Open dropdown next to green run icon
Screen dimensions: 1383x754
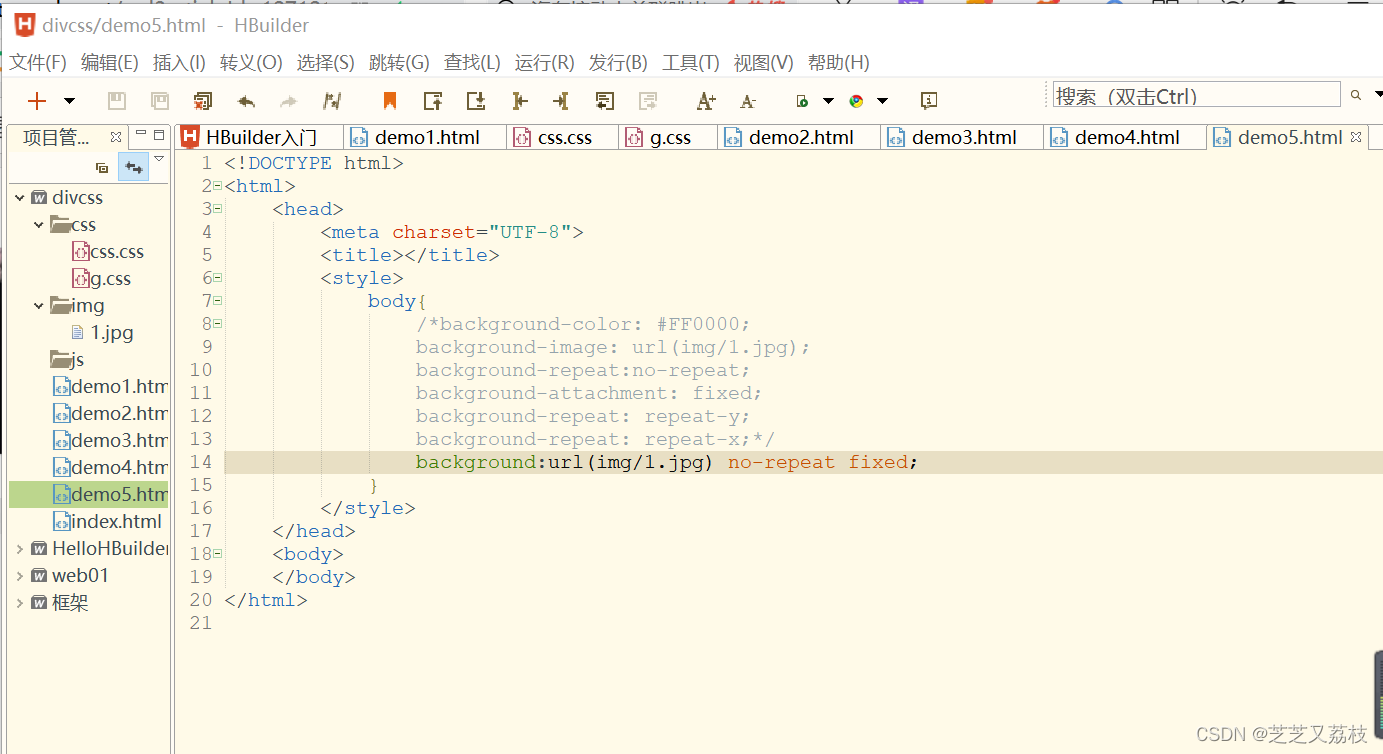tap(828, 101)
